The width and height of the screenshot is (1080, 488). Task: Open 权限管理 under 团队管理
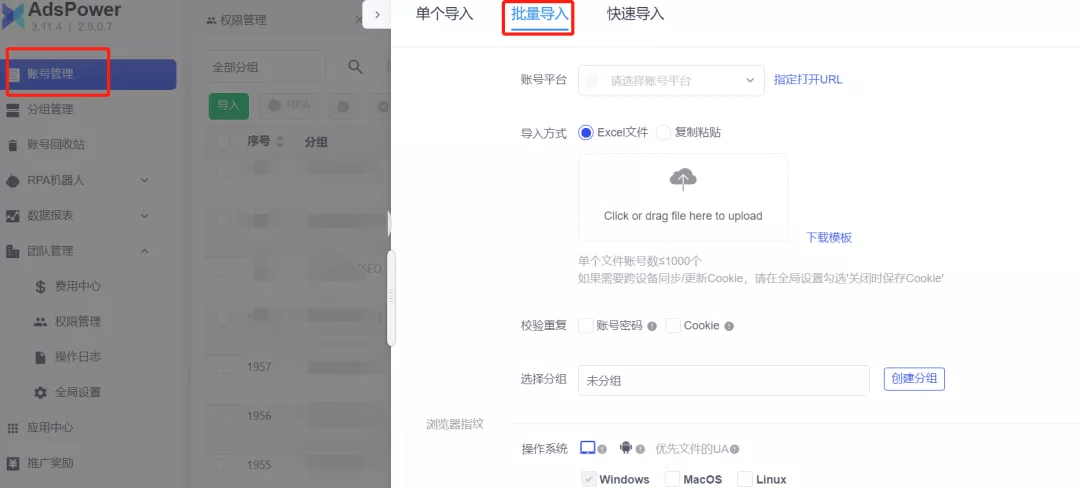pyautogui.click(x=78, y=321)
